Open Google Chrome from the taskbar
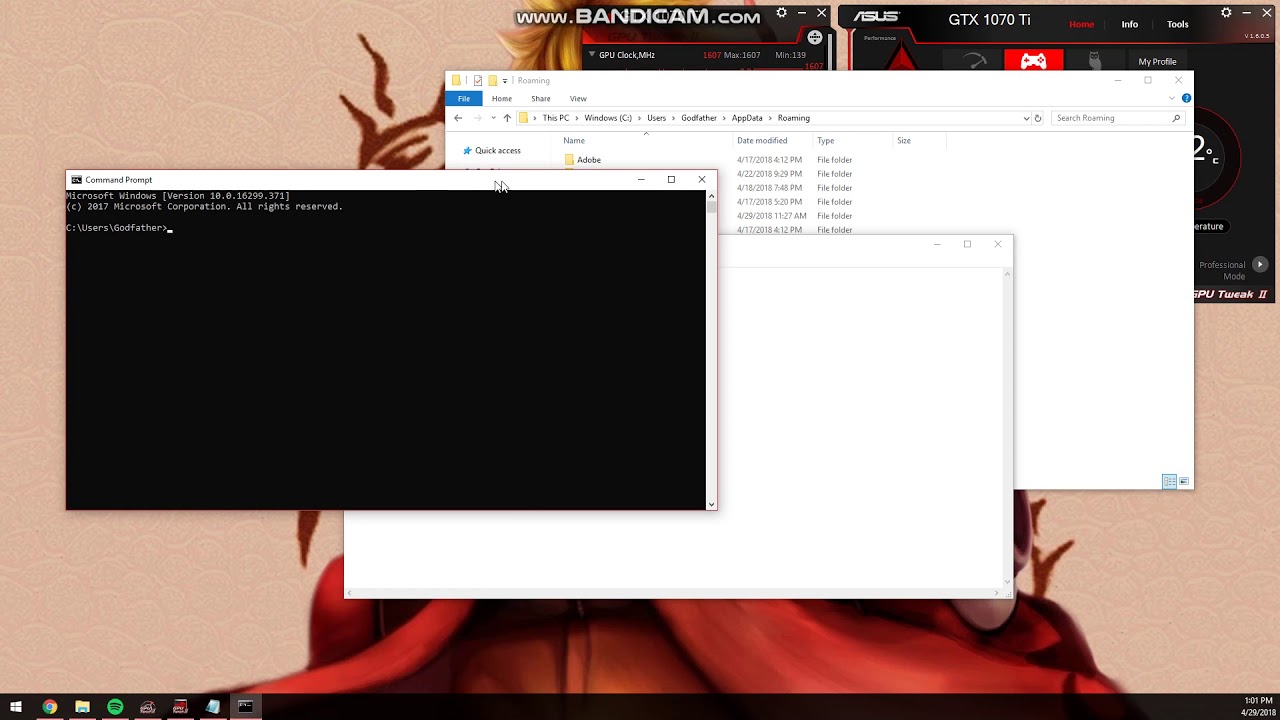 (49, 707)
